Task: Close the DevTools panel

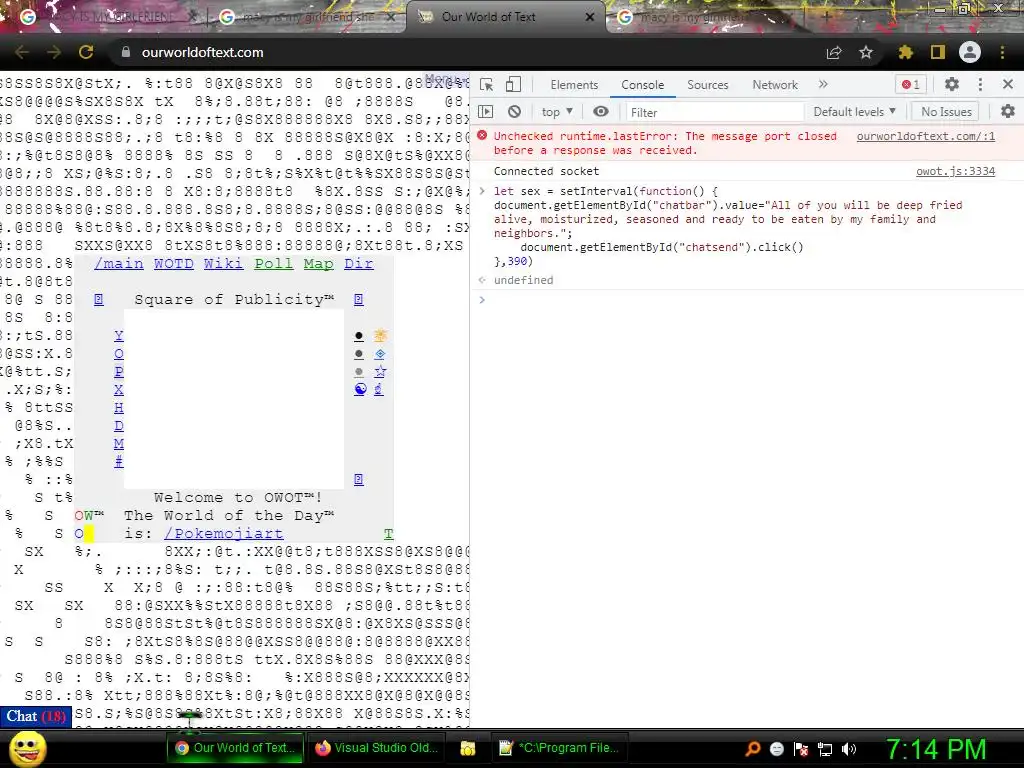Action: tap(1008, 84)
